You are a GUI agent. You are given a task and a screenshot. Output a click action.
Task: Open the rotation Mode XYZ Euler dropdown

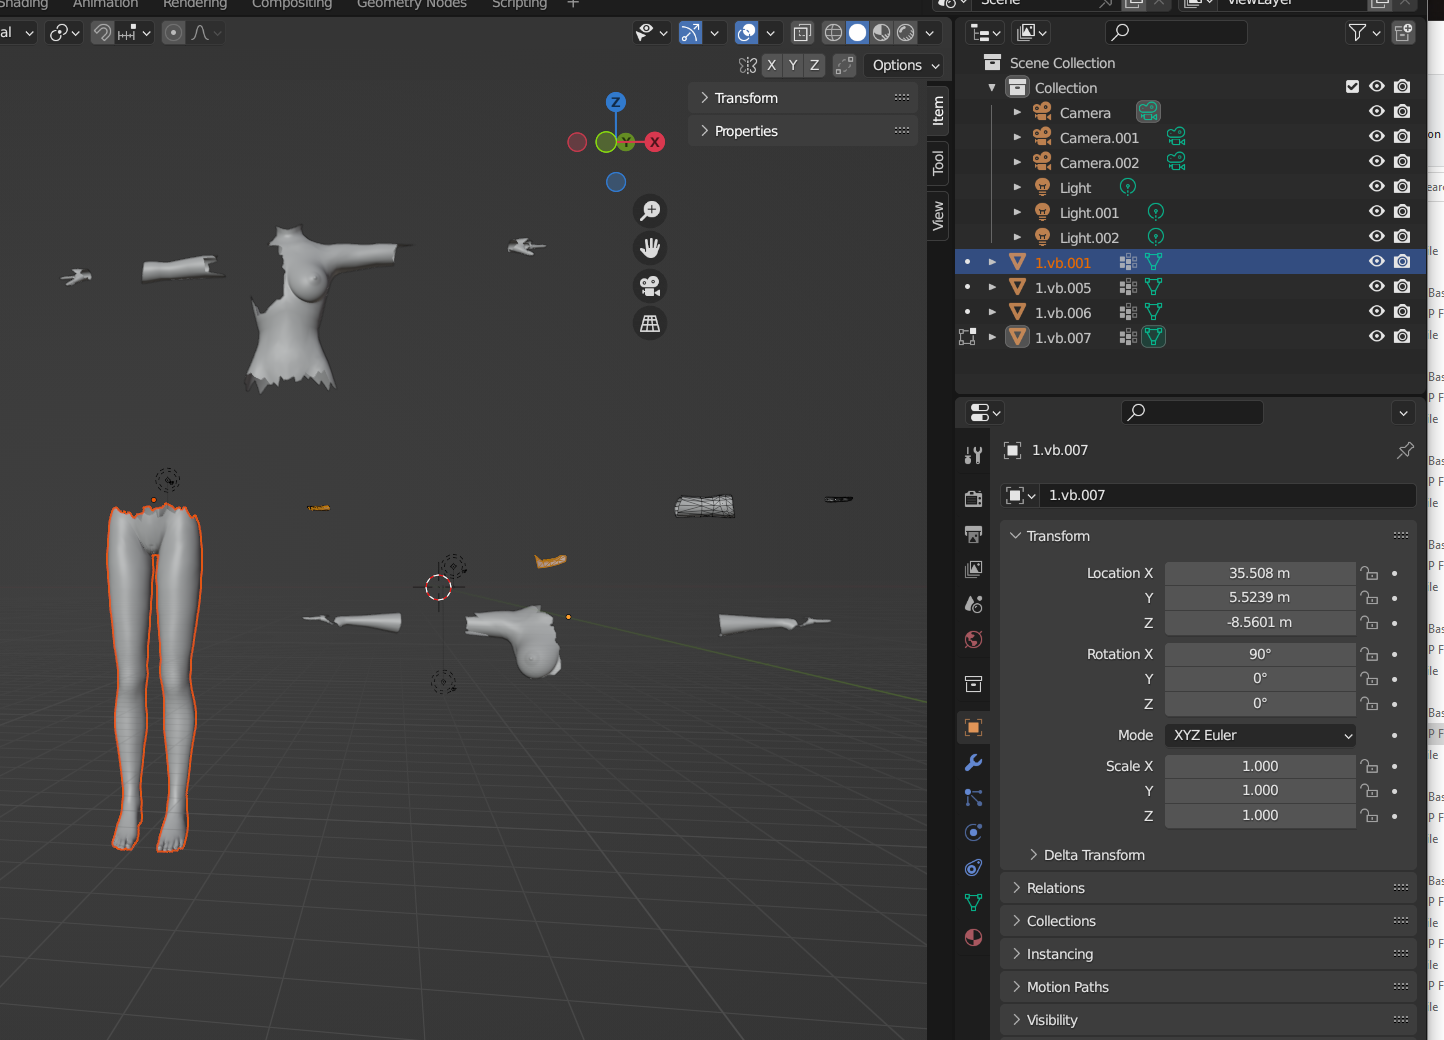coord(1260,735)
